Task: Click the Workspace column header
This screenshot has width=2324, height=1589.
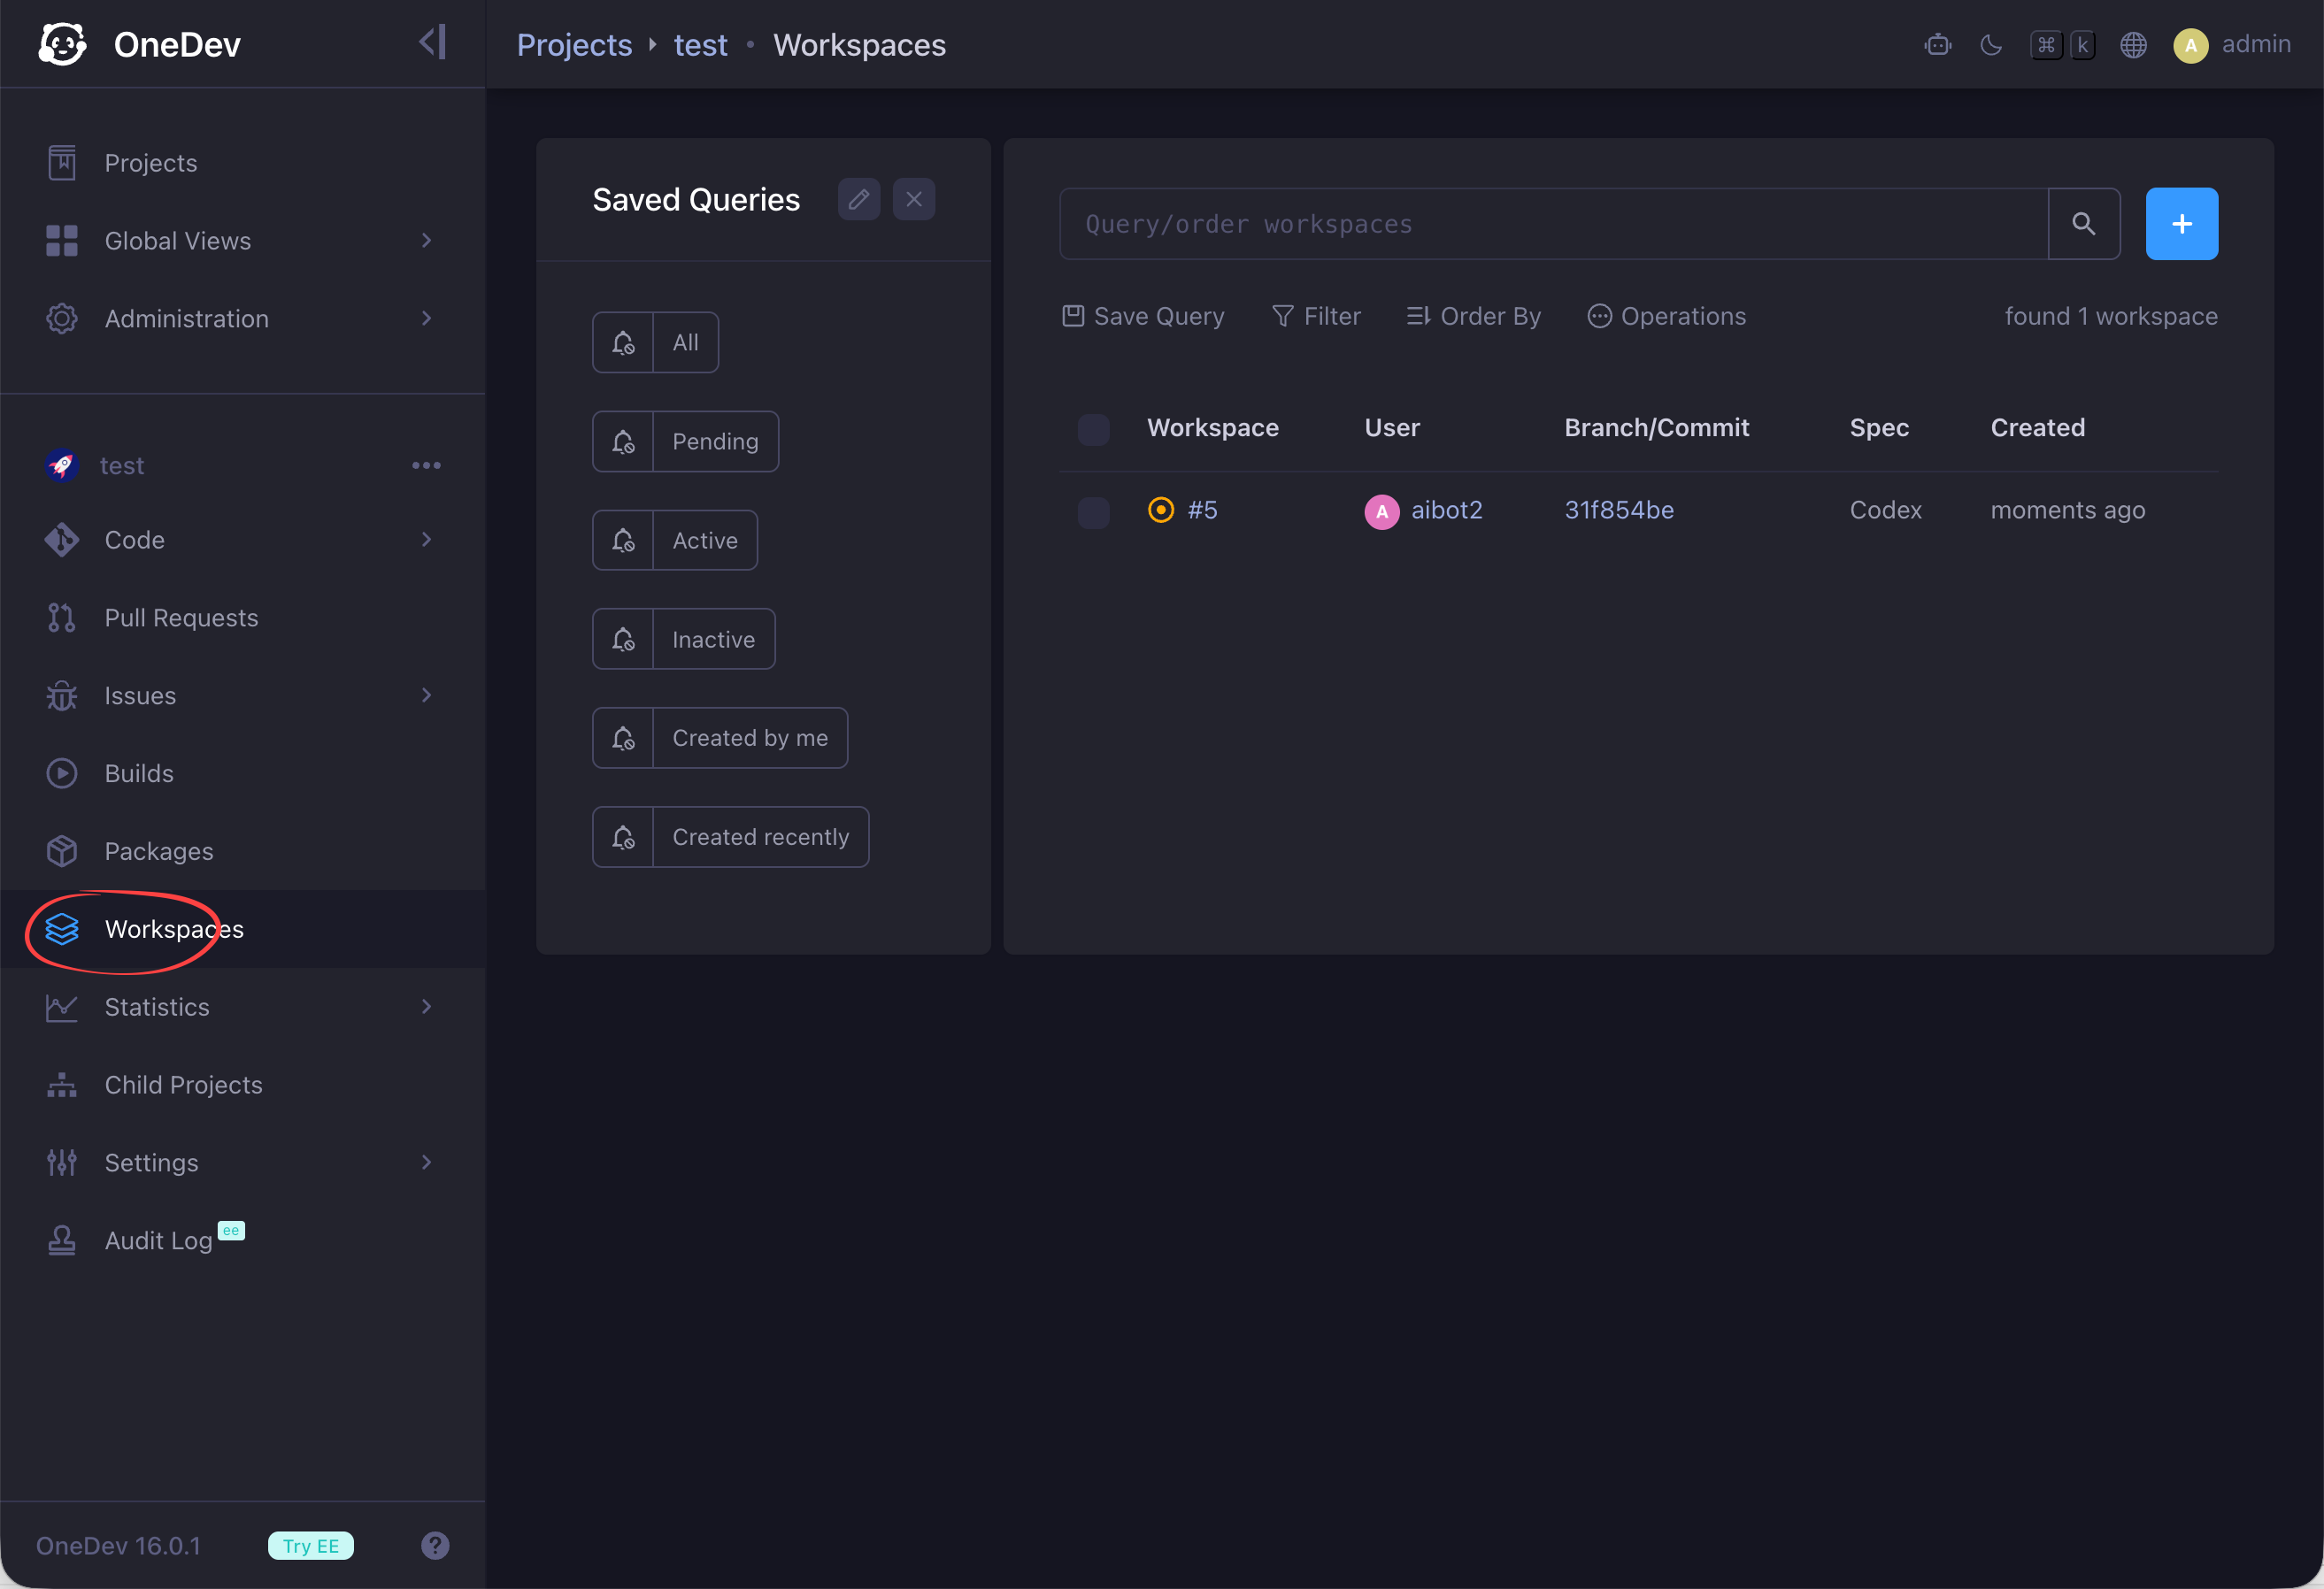Action: 1212,428
